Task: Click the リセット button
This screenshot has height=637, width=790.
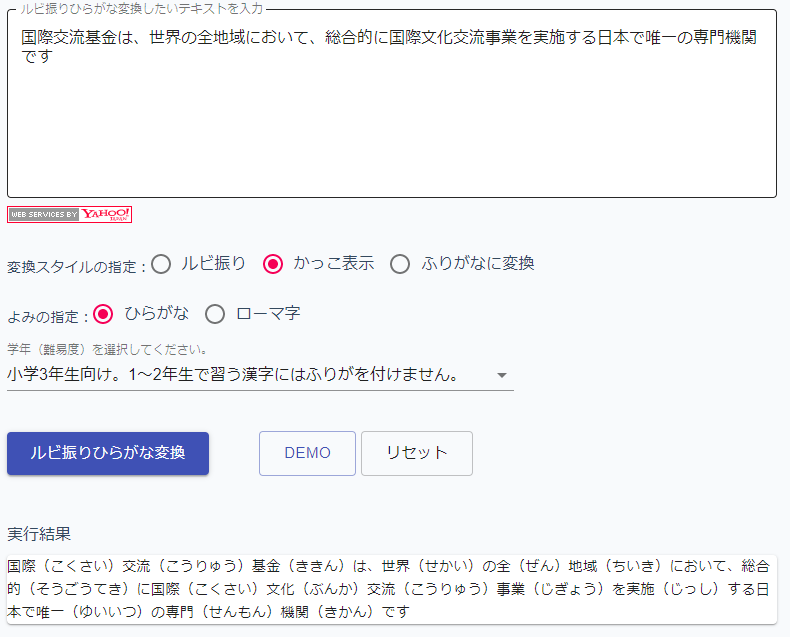Action: [x=417, y=453]
